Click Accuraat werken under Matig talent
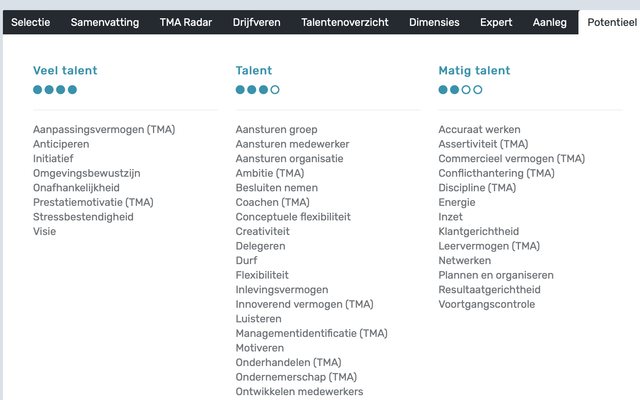The width and height of the screenshot is (640, 400). point(479,130)
